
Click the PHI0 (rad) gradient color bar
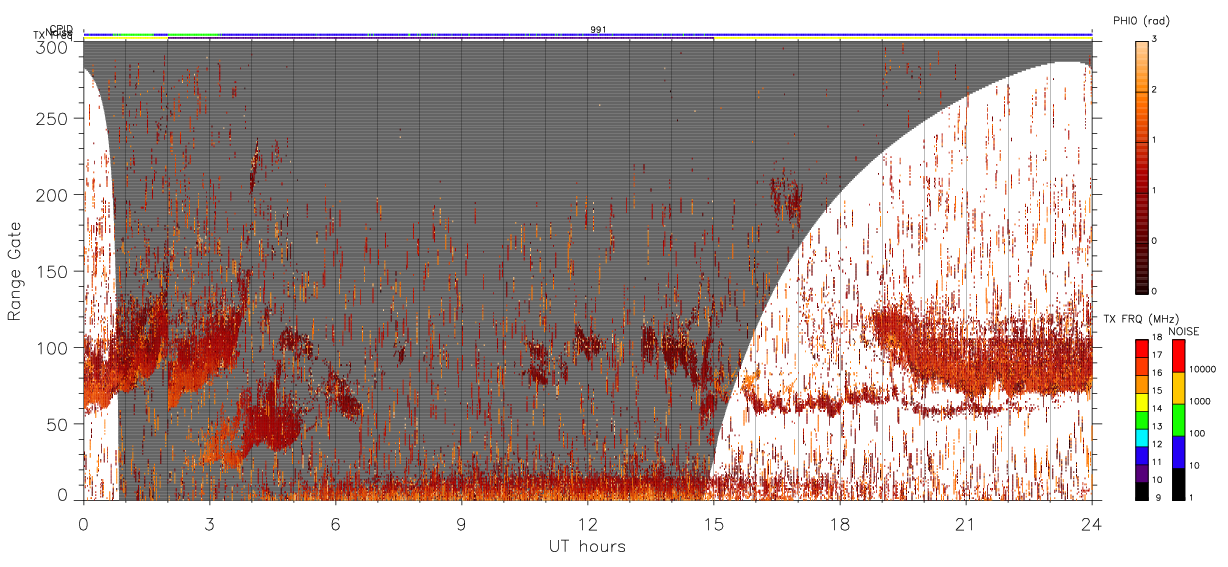1142,167
